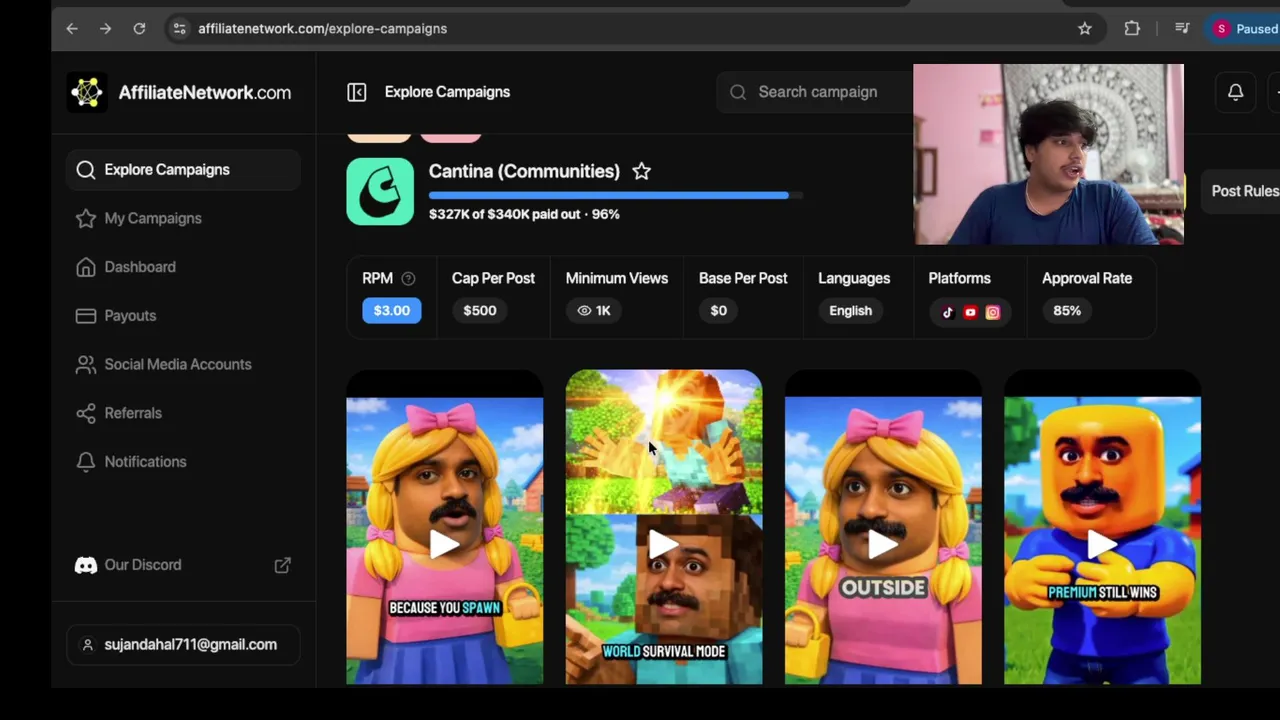Open the Our Discord link

click(143, 565)
